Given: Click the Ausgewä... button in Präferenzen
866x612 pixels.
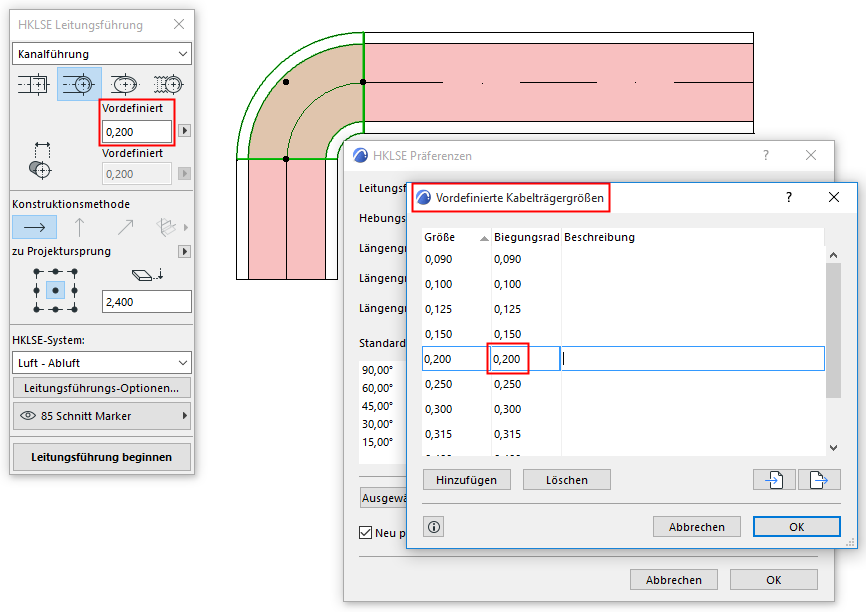Looking at the screenshot, I should [384, 498].
